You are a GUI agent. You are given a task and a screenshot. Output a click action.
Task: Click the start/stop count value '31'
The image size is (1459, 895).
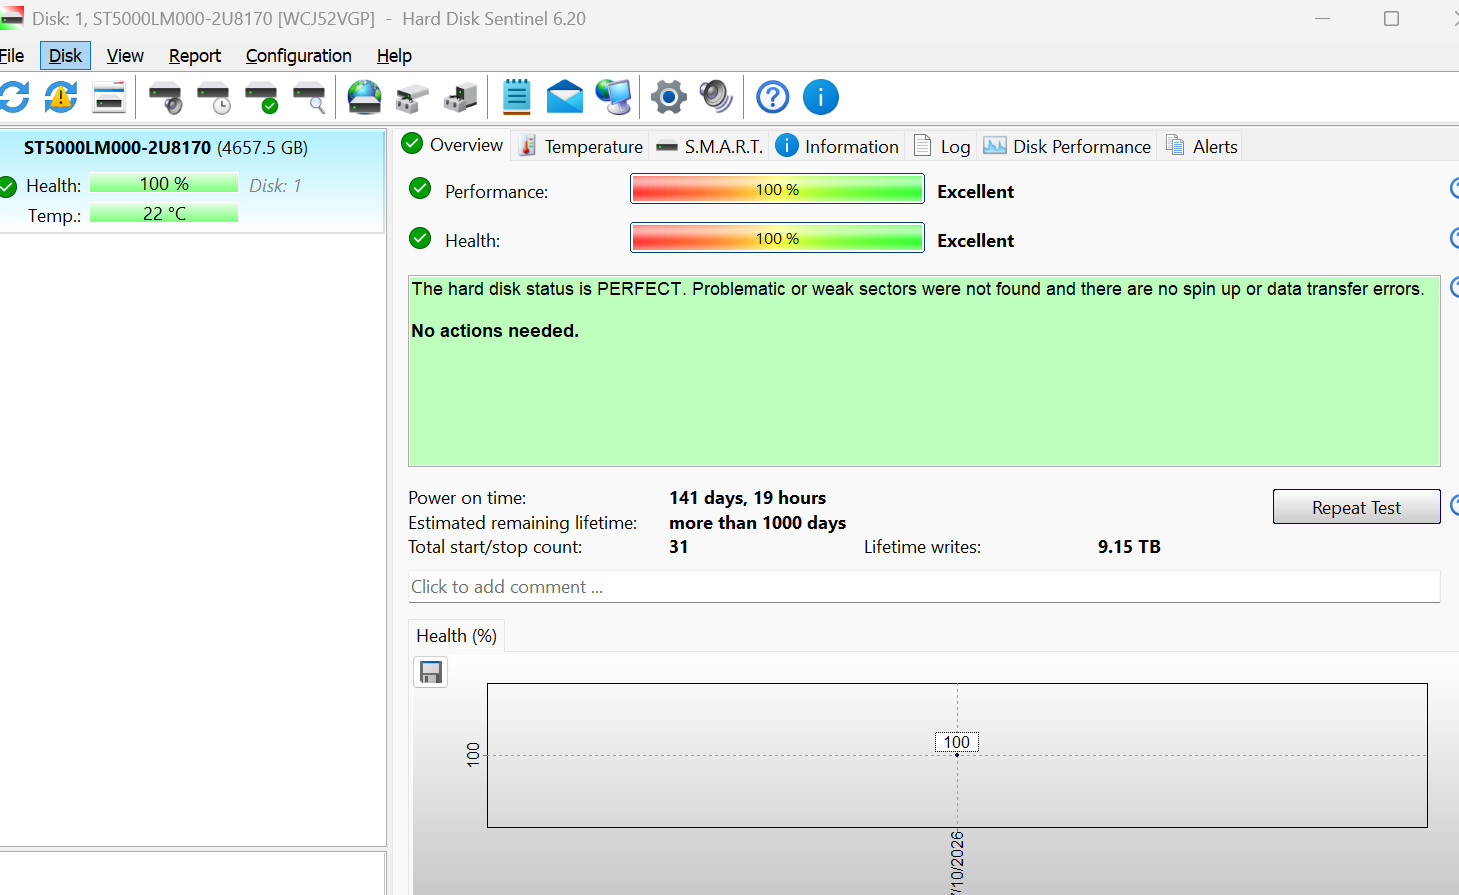[x=679, y=547]
